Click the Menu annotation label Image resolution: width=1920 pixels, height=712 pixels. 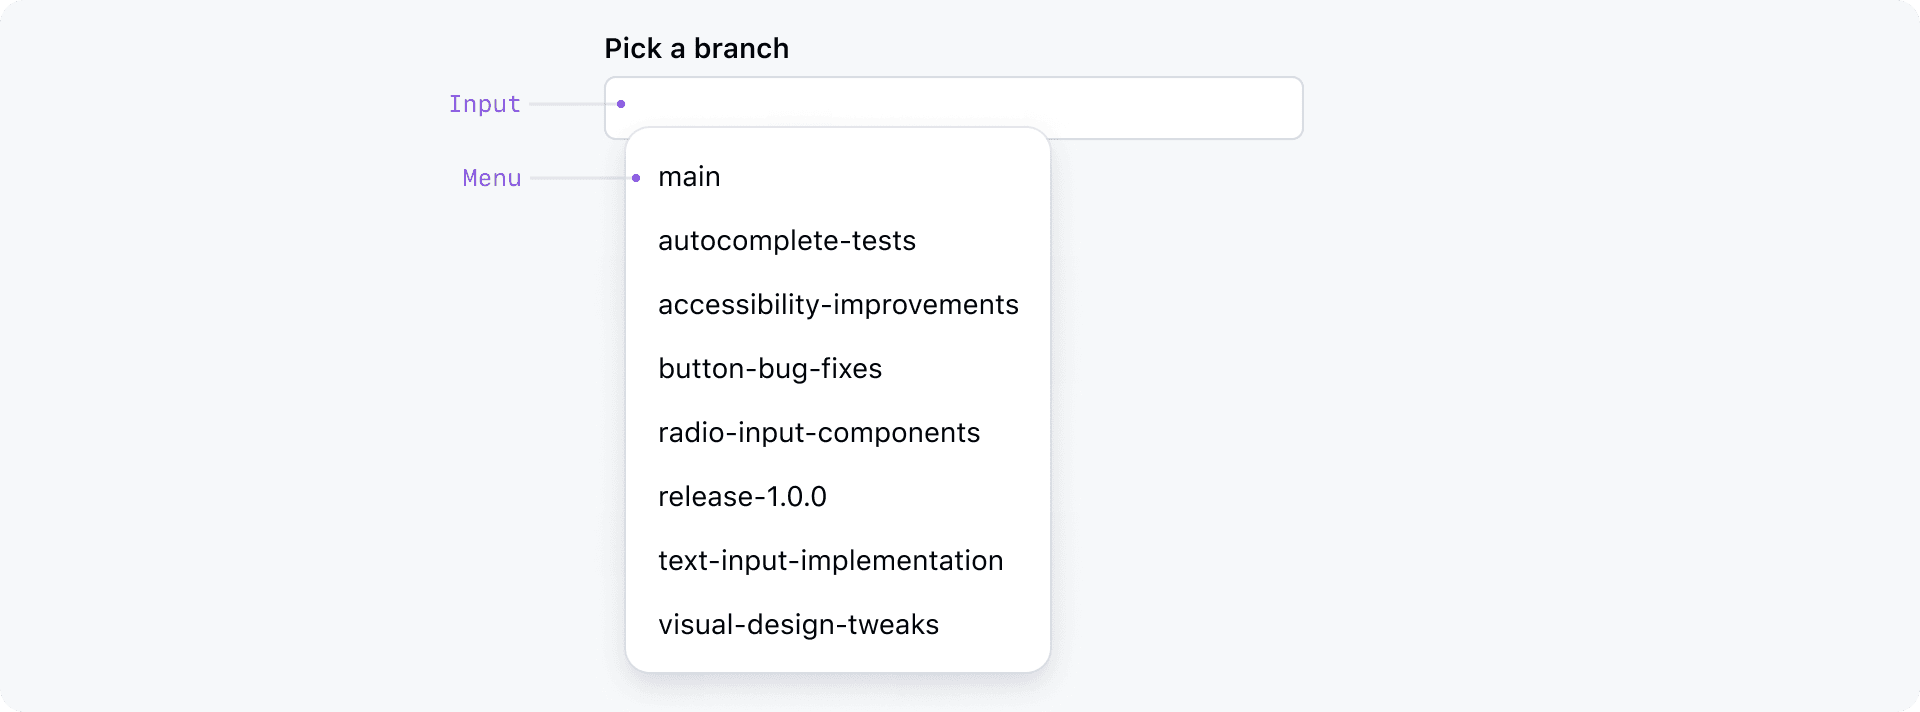coord(491,177)
